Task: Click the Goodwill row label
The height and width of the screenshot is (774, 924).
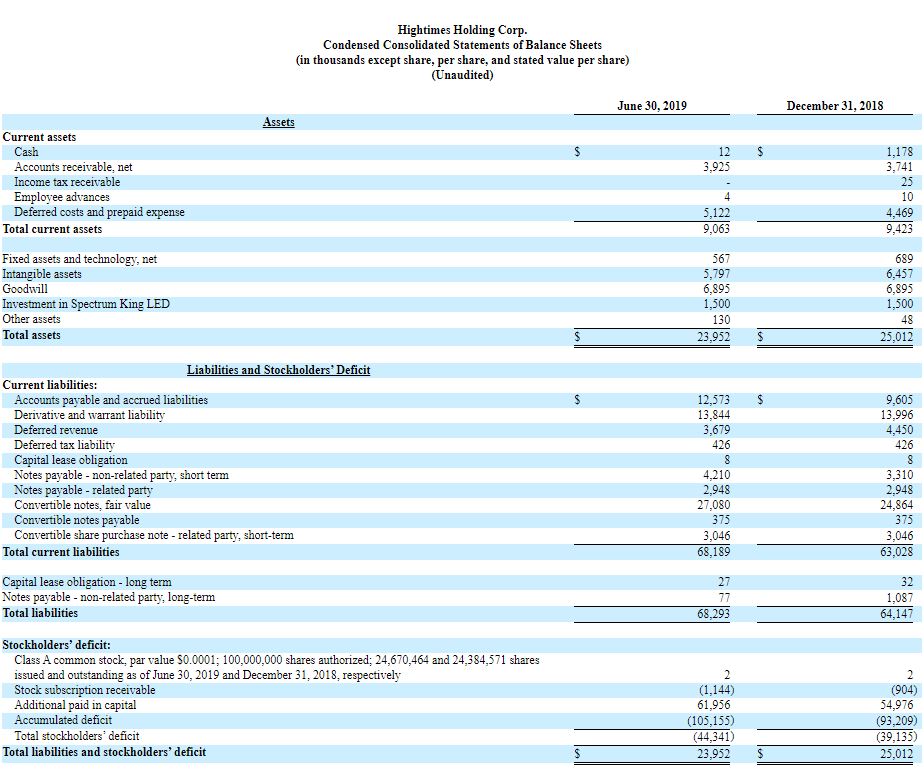Action: (x=25, y=289)
